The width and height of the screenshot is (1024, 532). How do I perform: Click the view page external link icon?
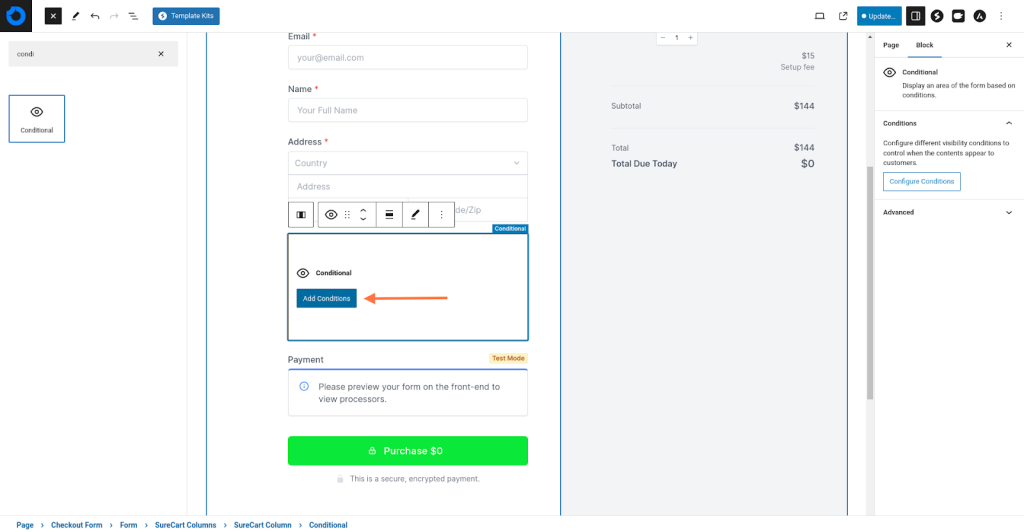(x=842, y=16)
